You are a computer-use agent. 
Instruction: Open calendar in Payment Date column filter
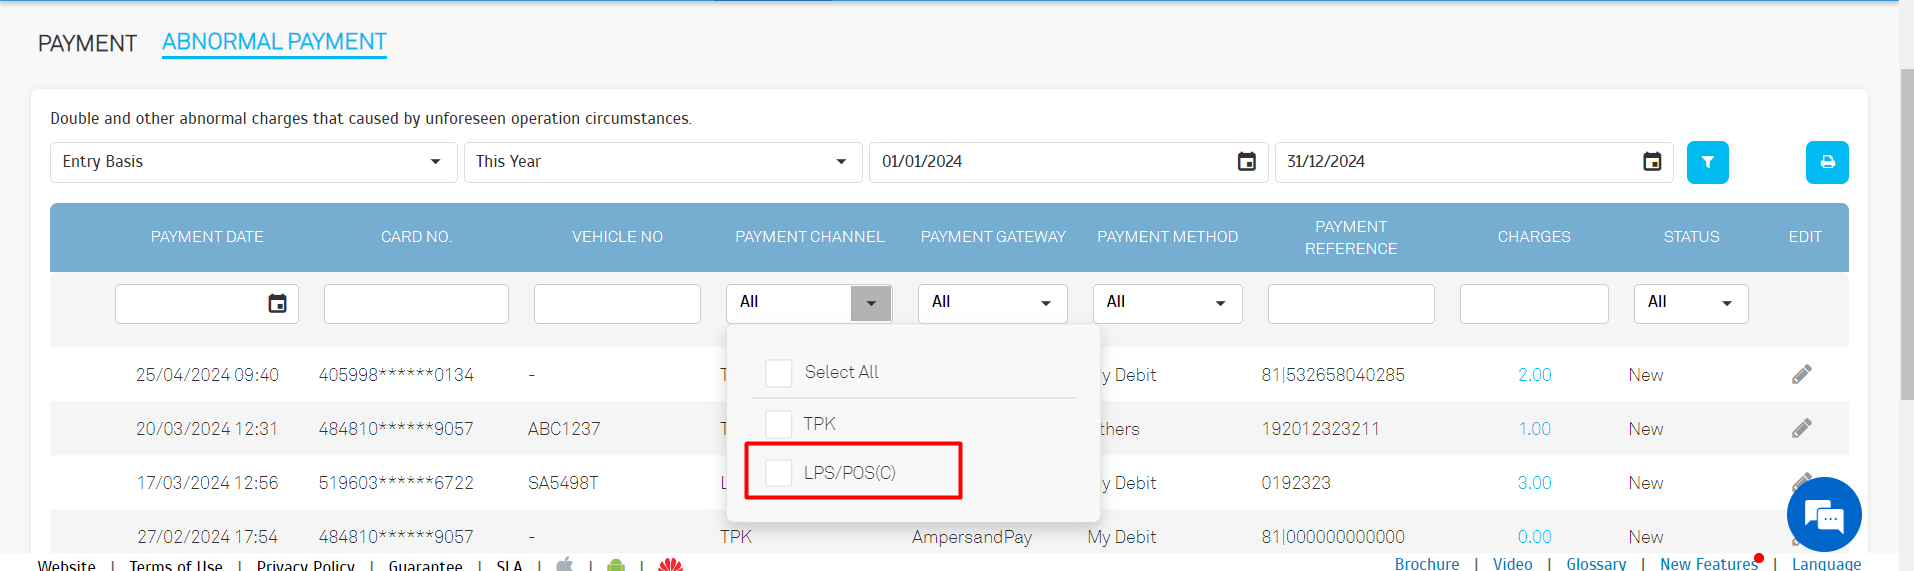(277, 304)
